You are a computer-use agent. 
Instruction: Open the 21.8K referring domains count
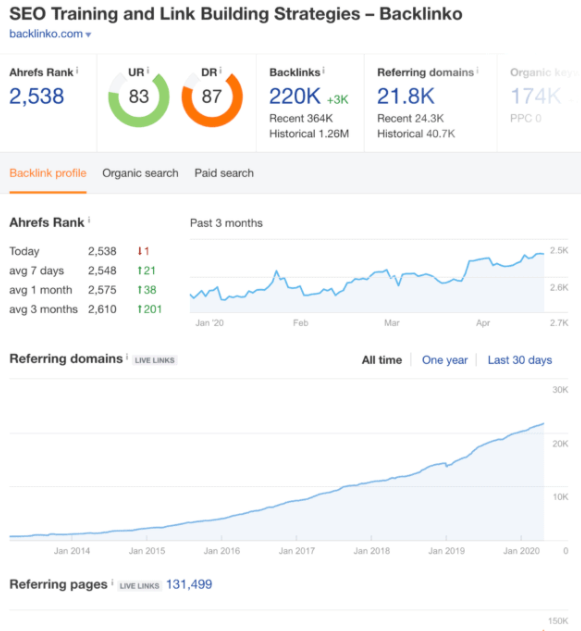click(406, 97)
